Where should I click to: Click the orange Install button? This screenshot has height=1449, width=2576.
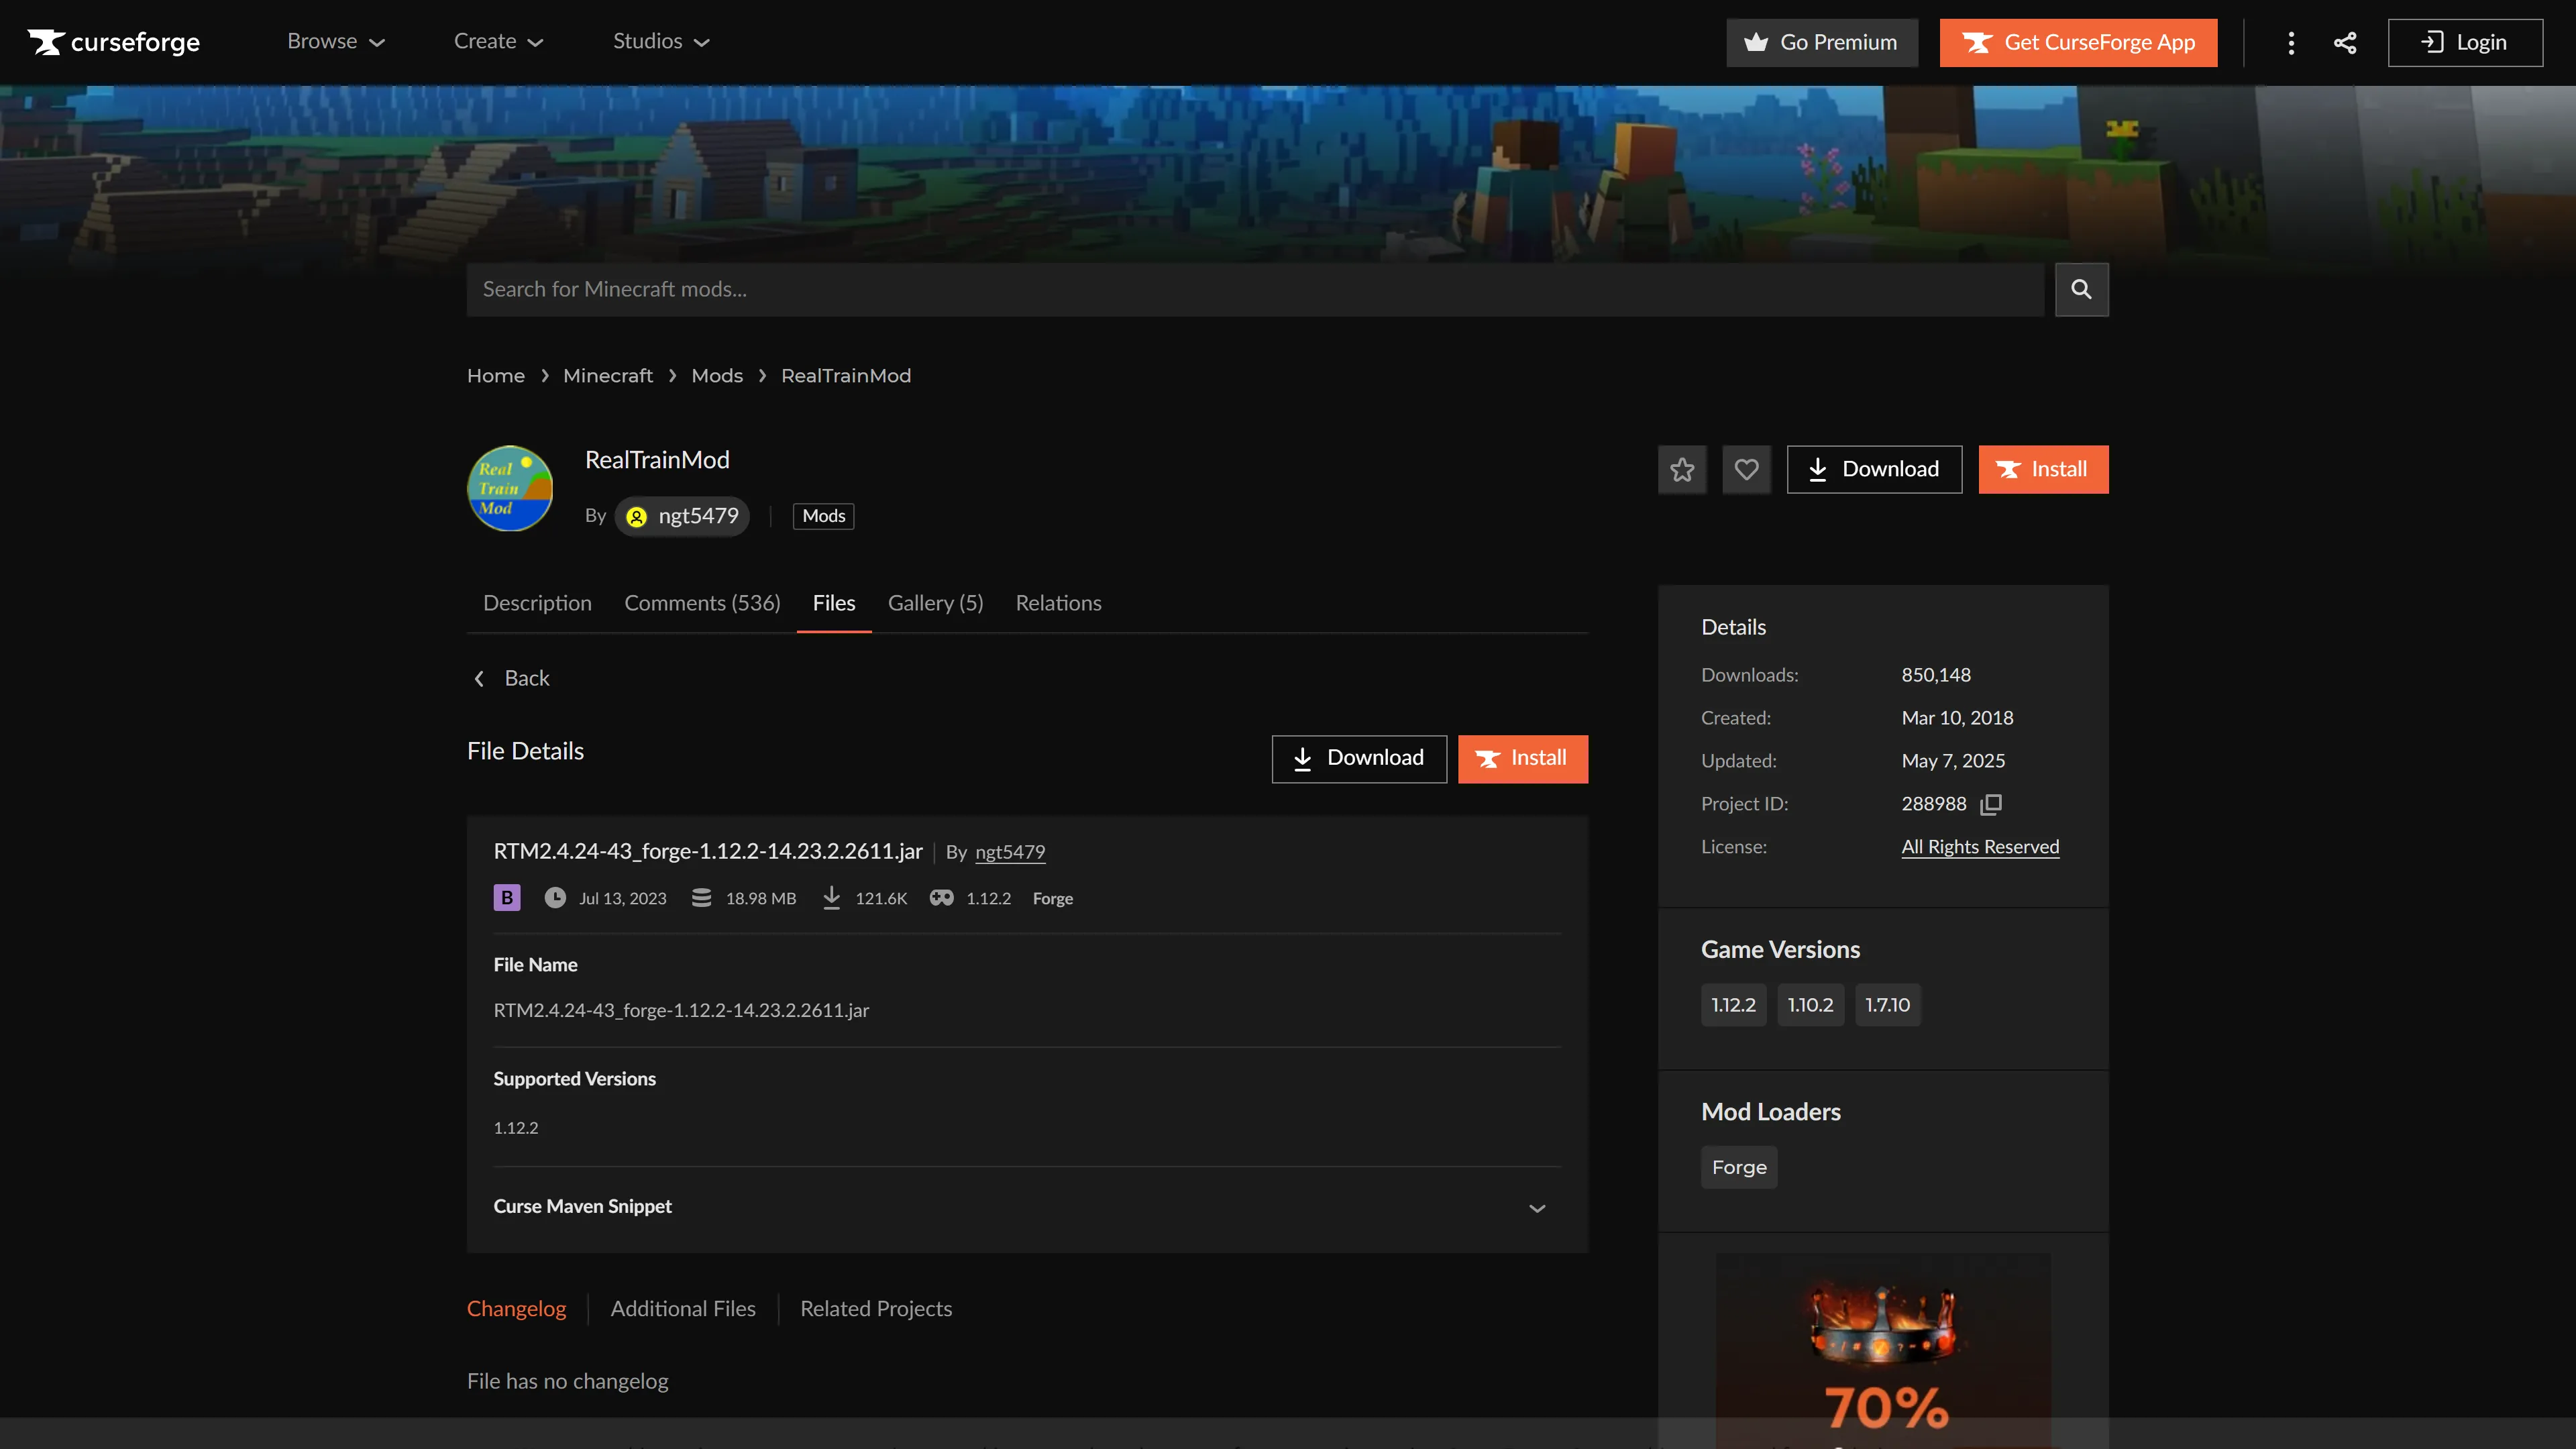coord(2043,469)
